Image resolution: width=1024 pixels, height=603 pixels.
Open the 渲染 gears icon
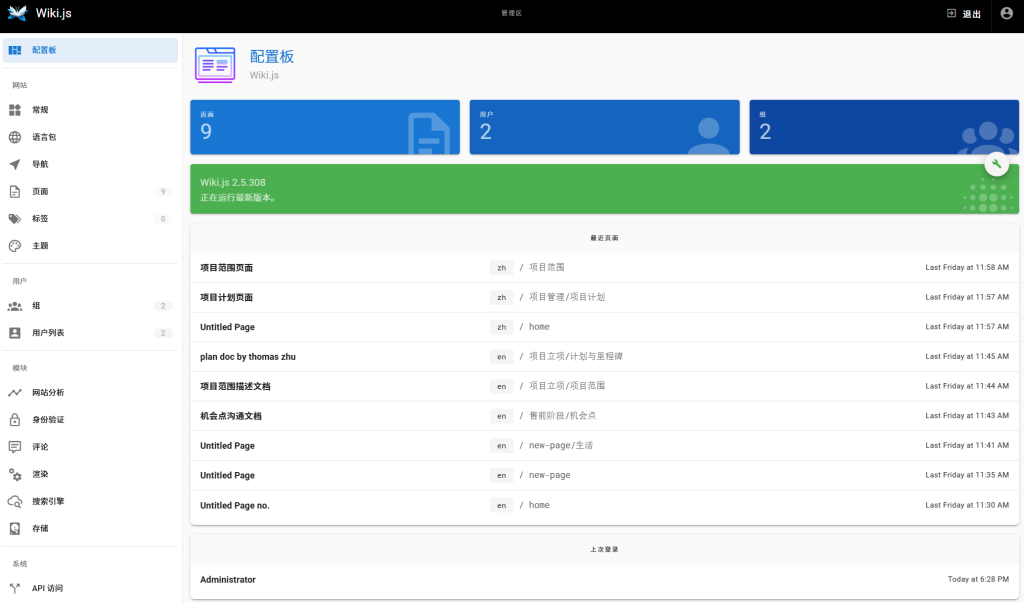[15, 474]
